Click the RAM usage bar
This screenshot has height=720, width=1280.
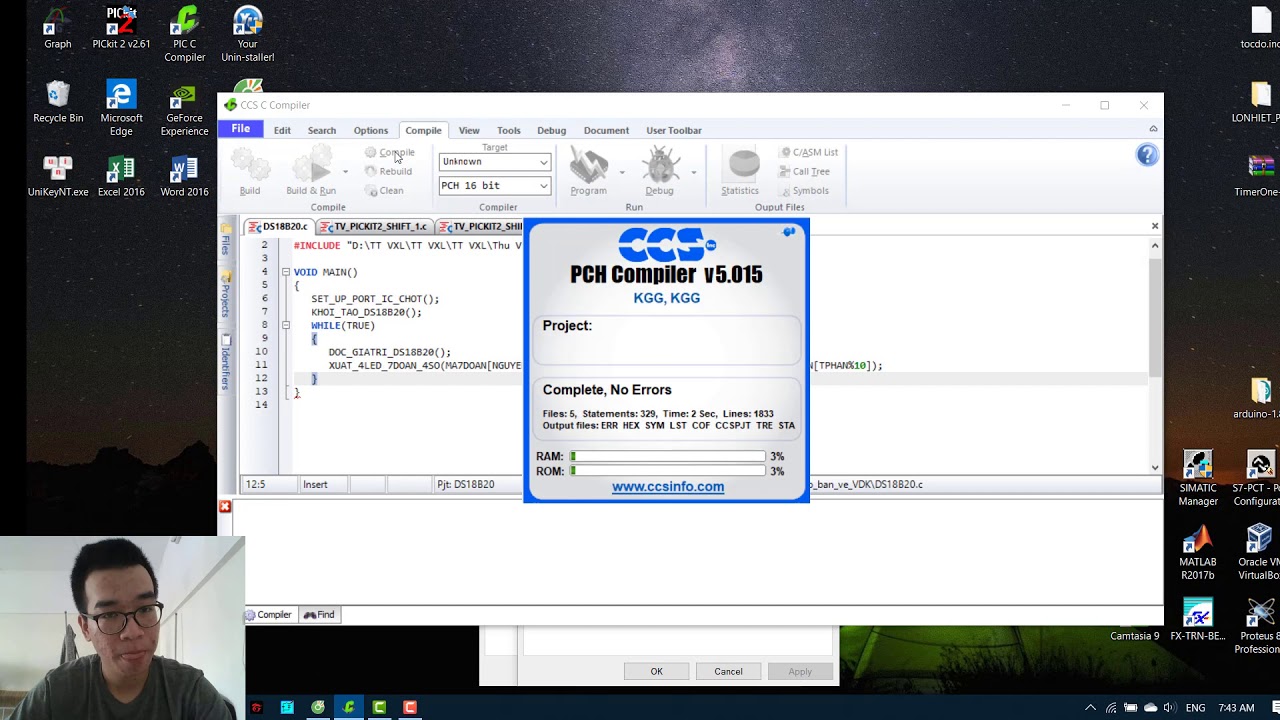click(668, 456)
